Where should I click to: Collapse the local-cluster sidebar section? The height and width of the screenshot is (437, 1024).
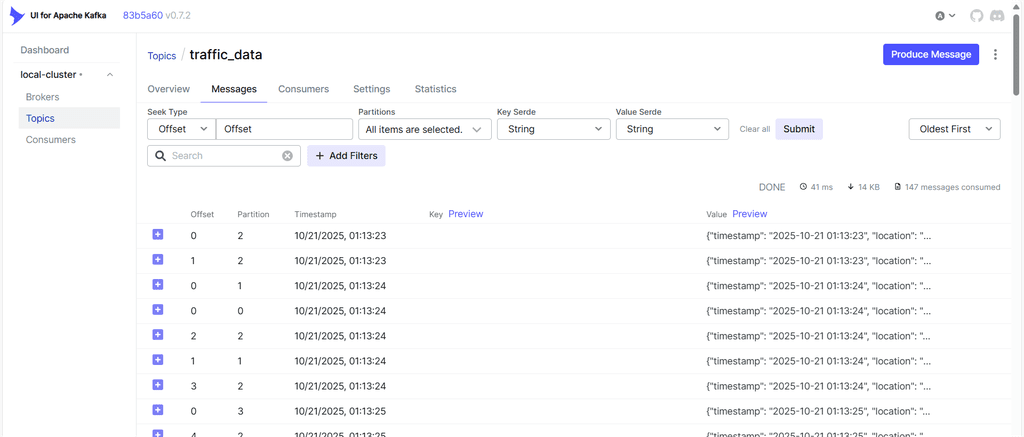tap(109, 75)
